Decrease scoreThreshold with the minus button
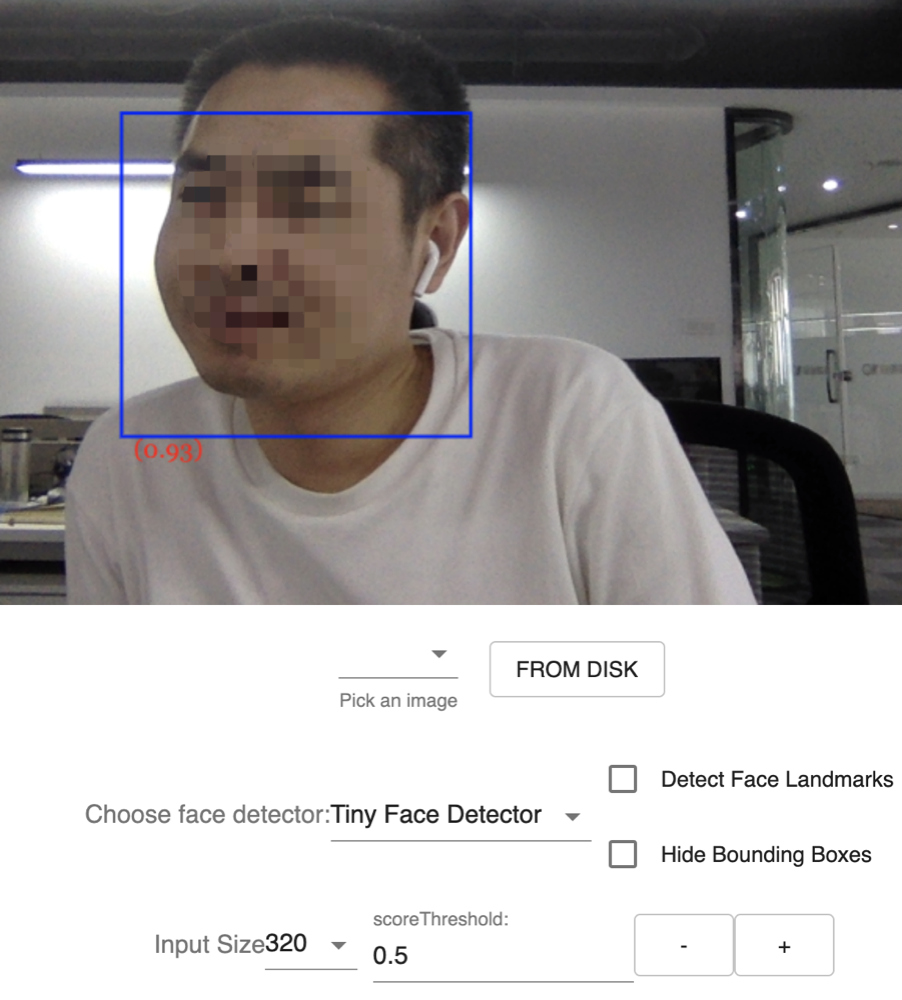 coord(683,944)
